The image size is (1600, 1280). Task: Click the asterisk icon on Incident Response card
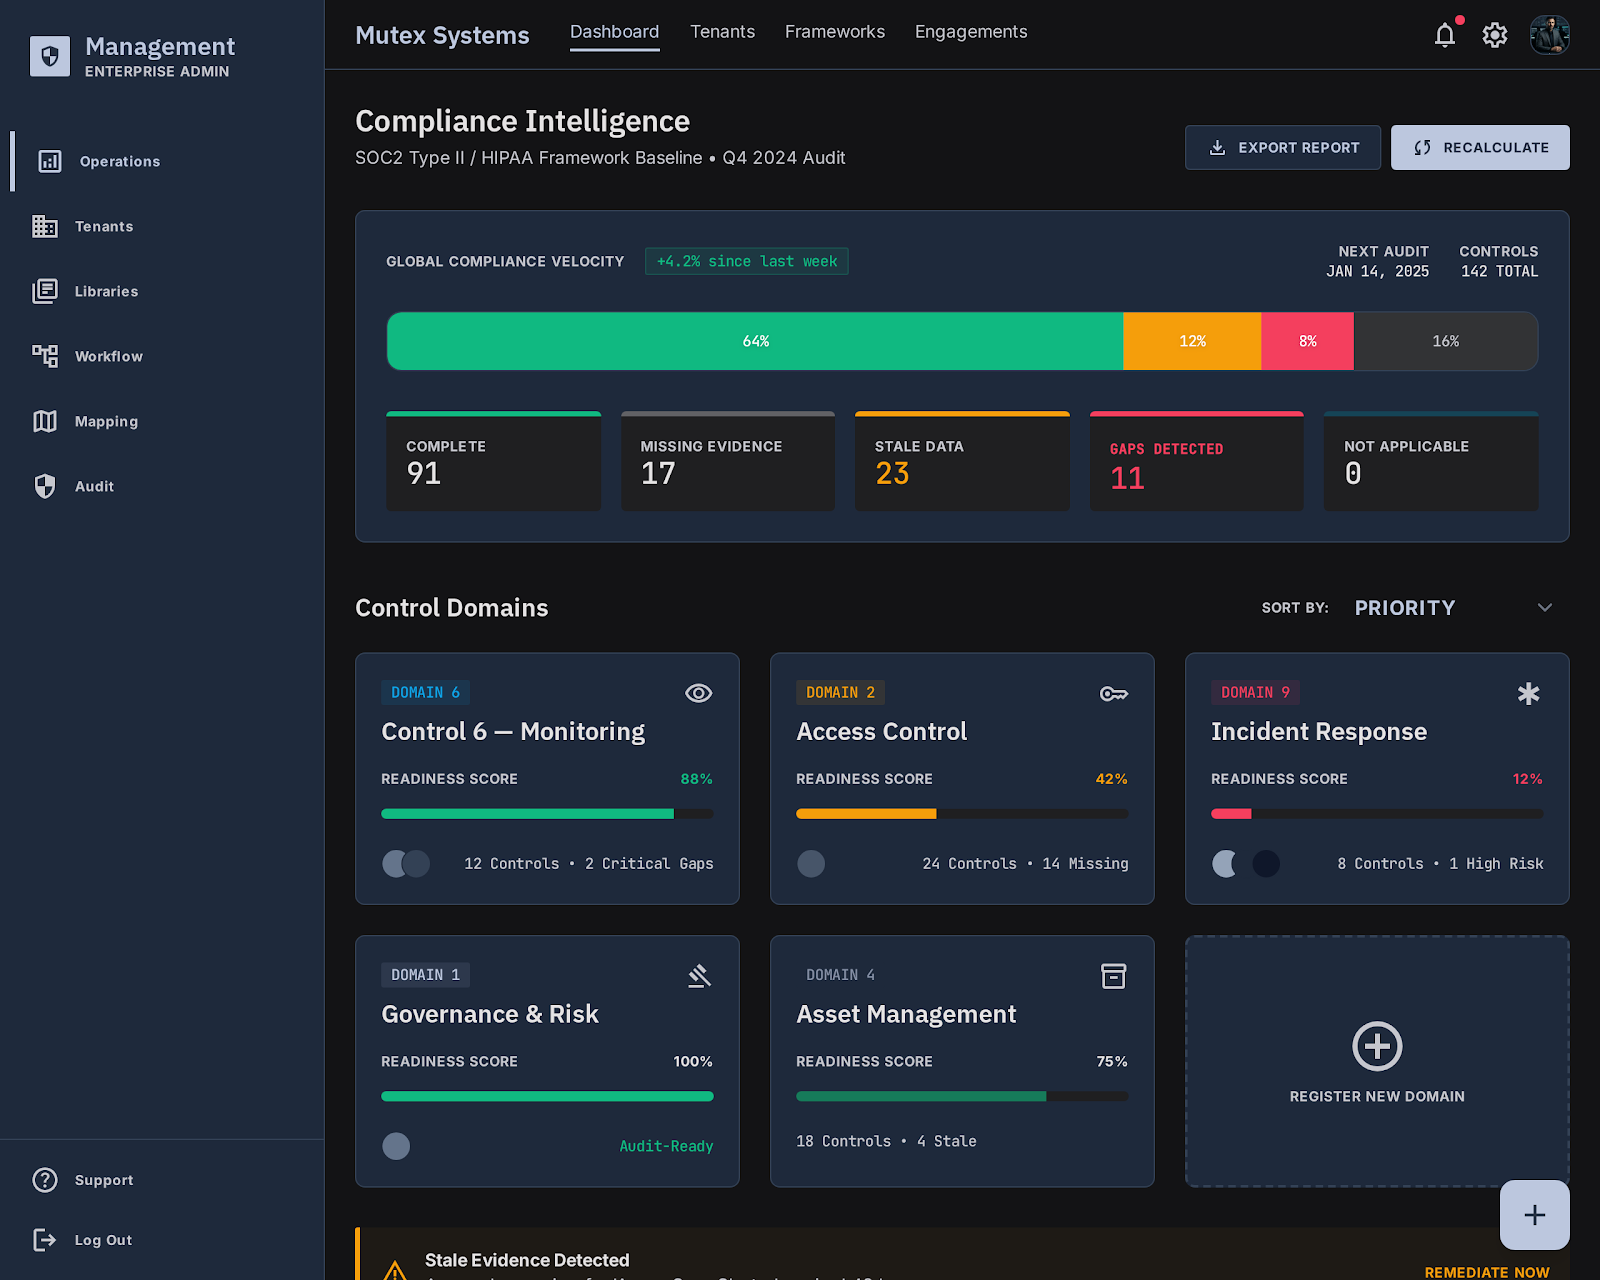[1529, 693]
